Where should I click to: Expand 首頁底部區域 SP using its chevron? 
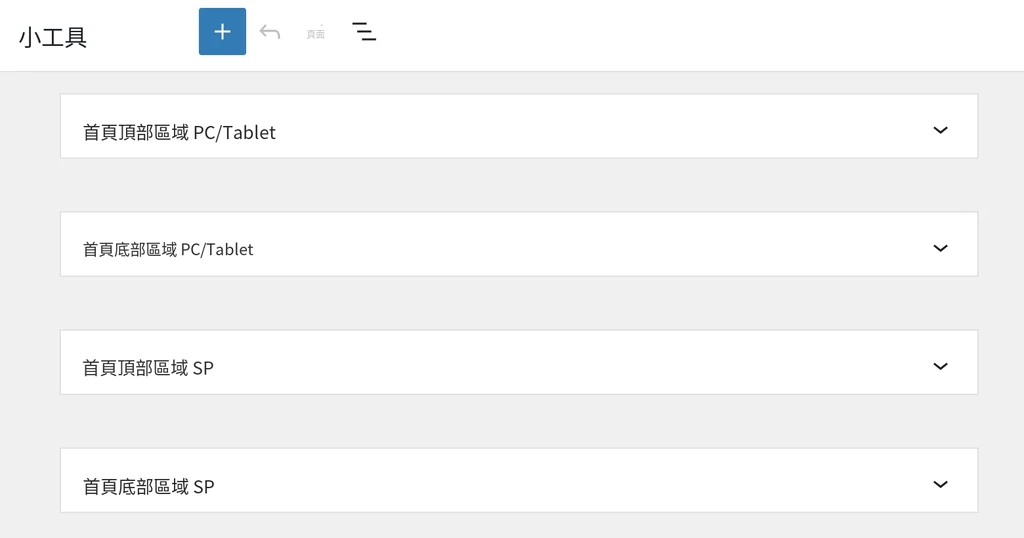click(x=940, y=484)
